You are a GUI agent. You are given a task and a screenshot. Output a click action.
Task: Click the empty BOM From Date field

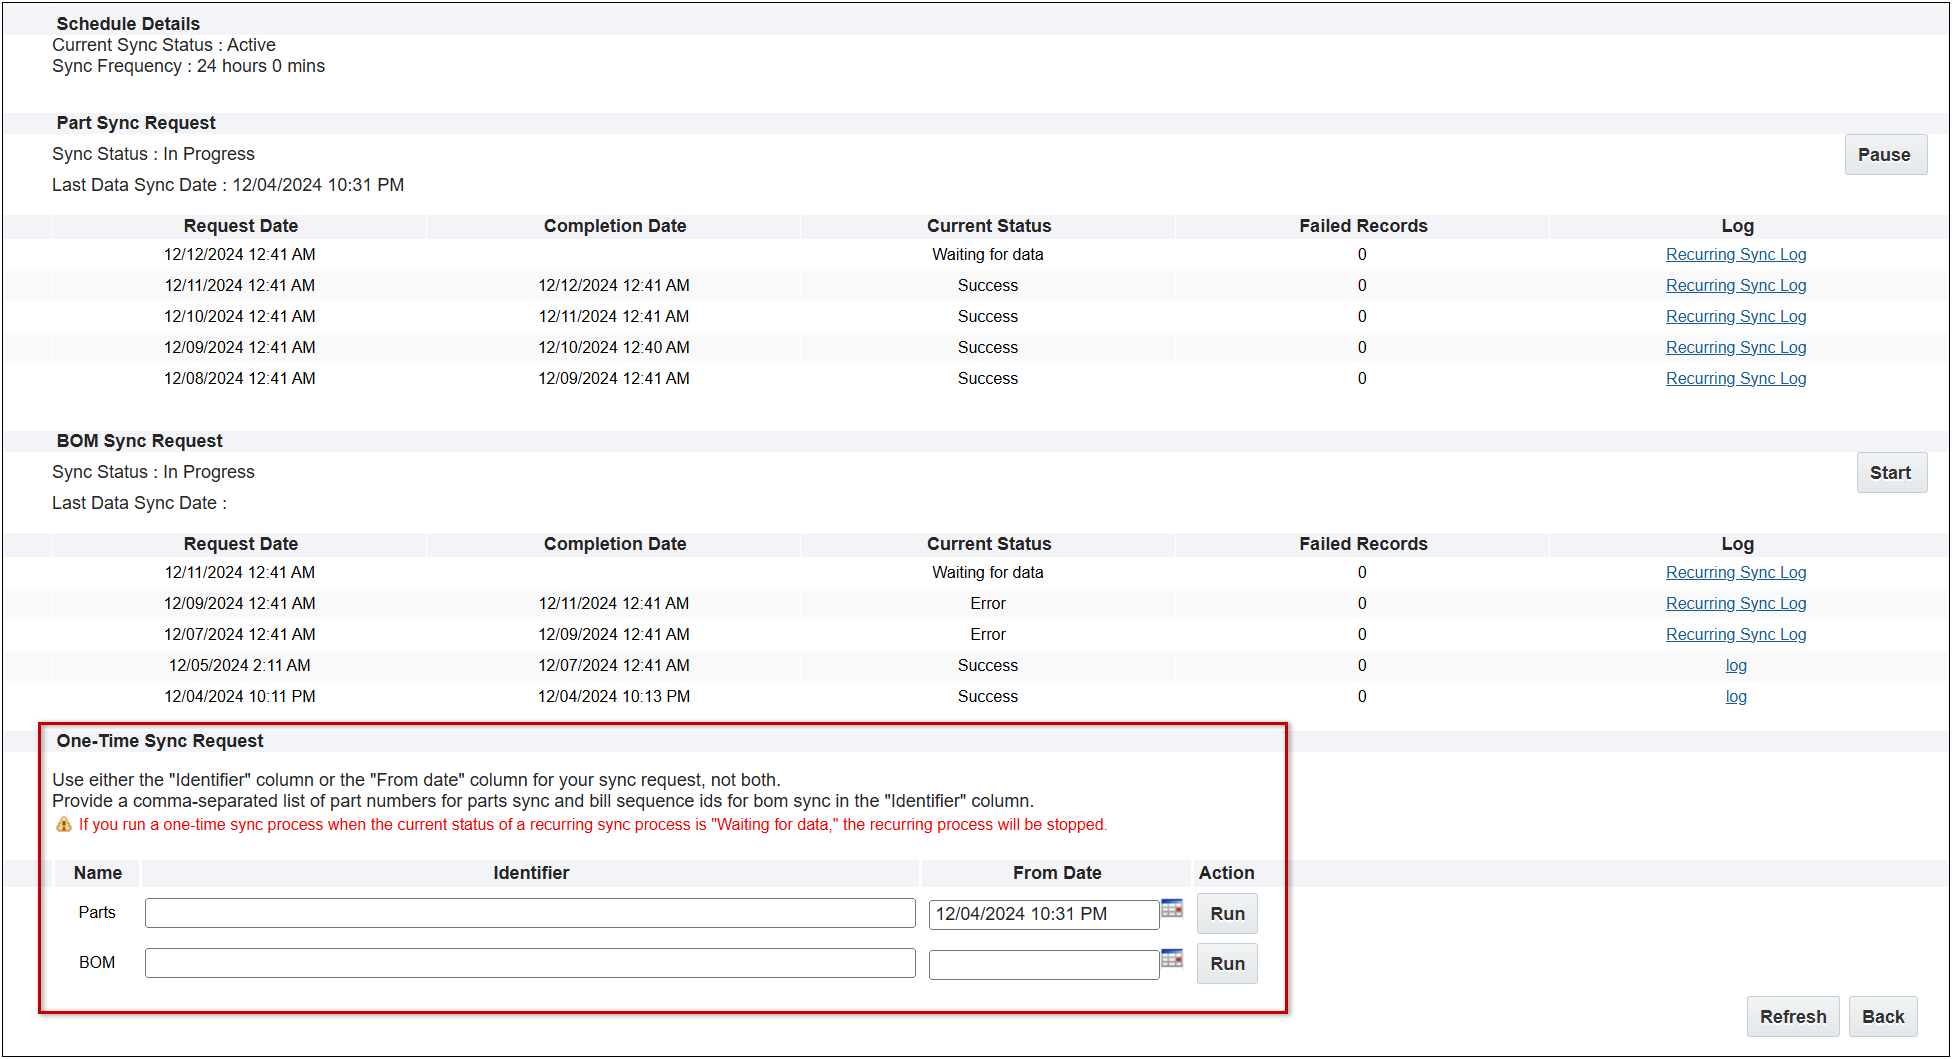[x=1043, y=964]
